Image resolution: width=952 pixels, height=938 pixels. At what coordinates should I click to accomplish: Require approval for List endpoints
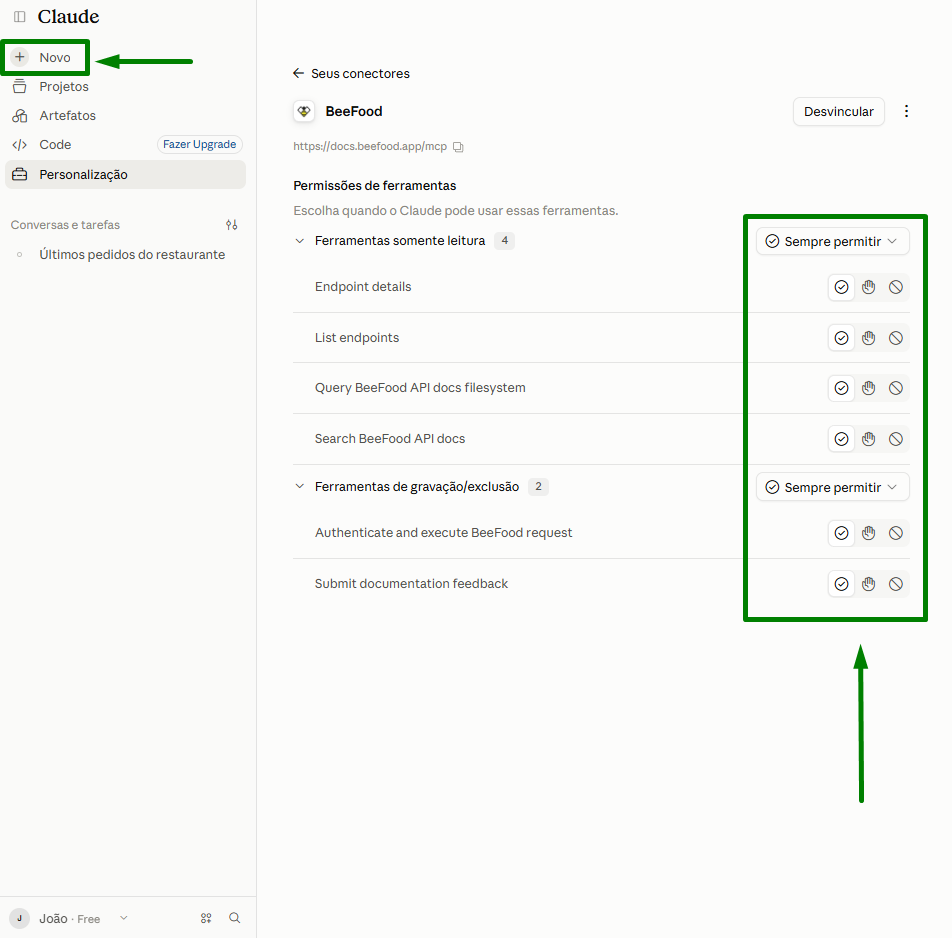(868, 338)
